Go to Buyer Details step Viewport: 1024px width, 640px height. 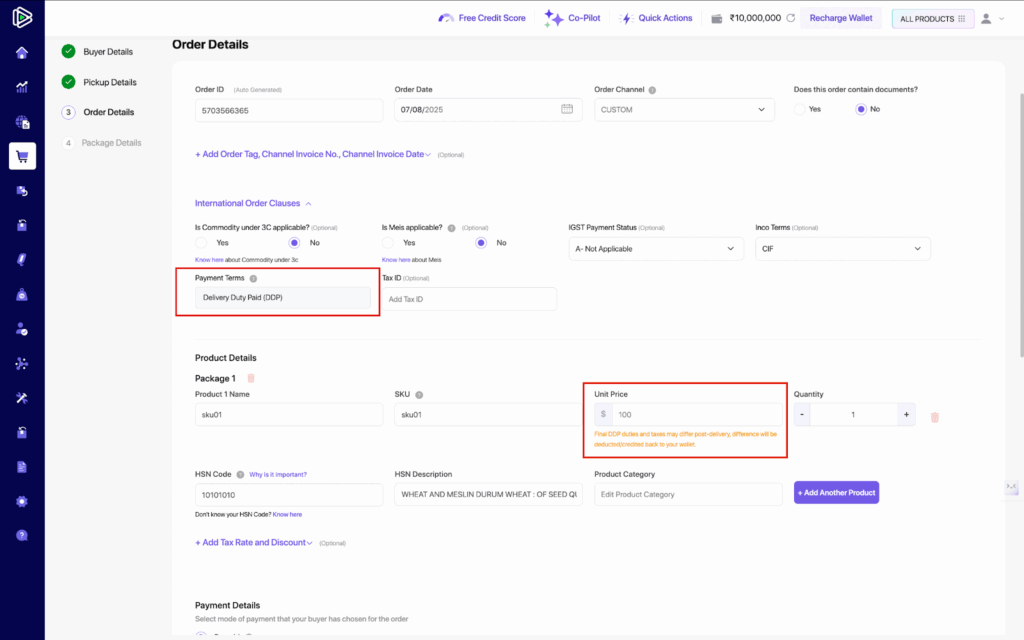107,51
